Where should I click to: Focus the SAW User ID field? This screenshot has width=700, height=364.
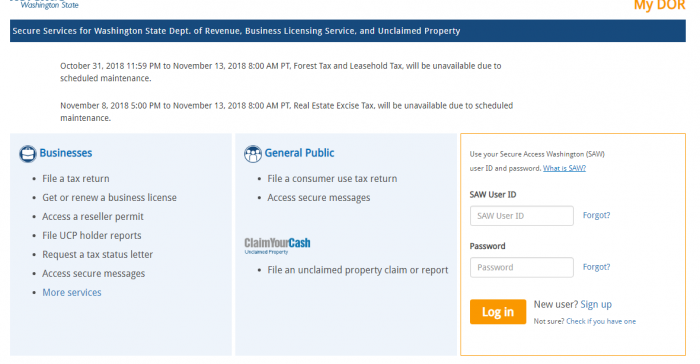coord(521,216)
